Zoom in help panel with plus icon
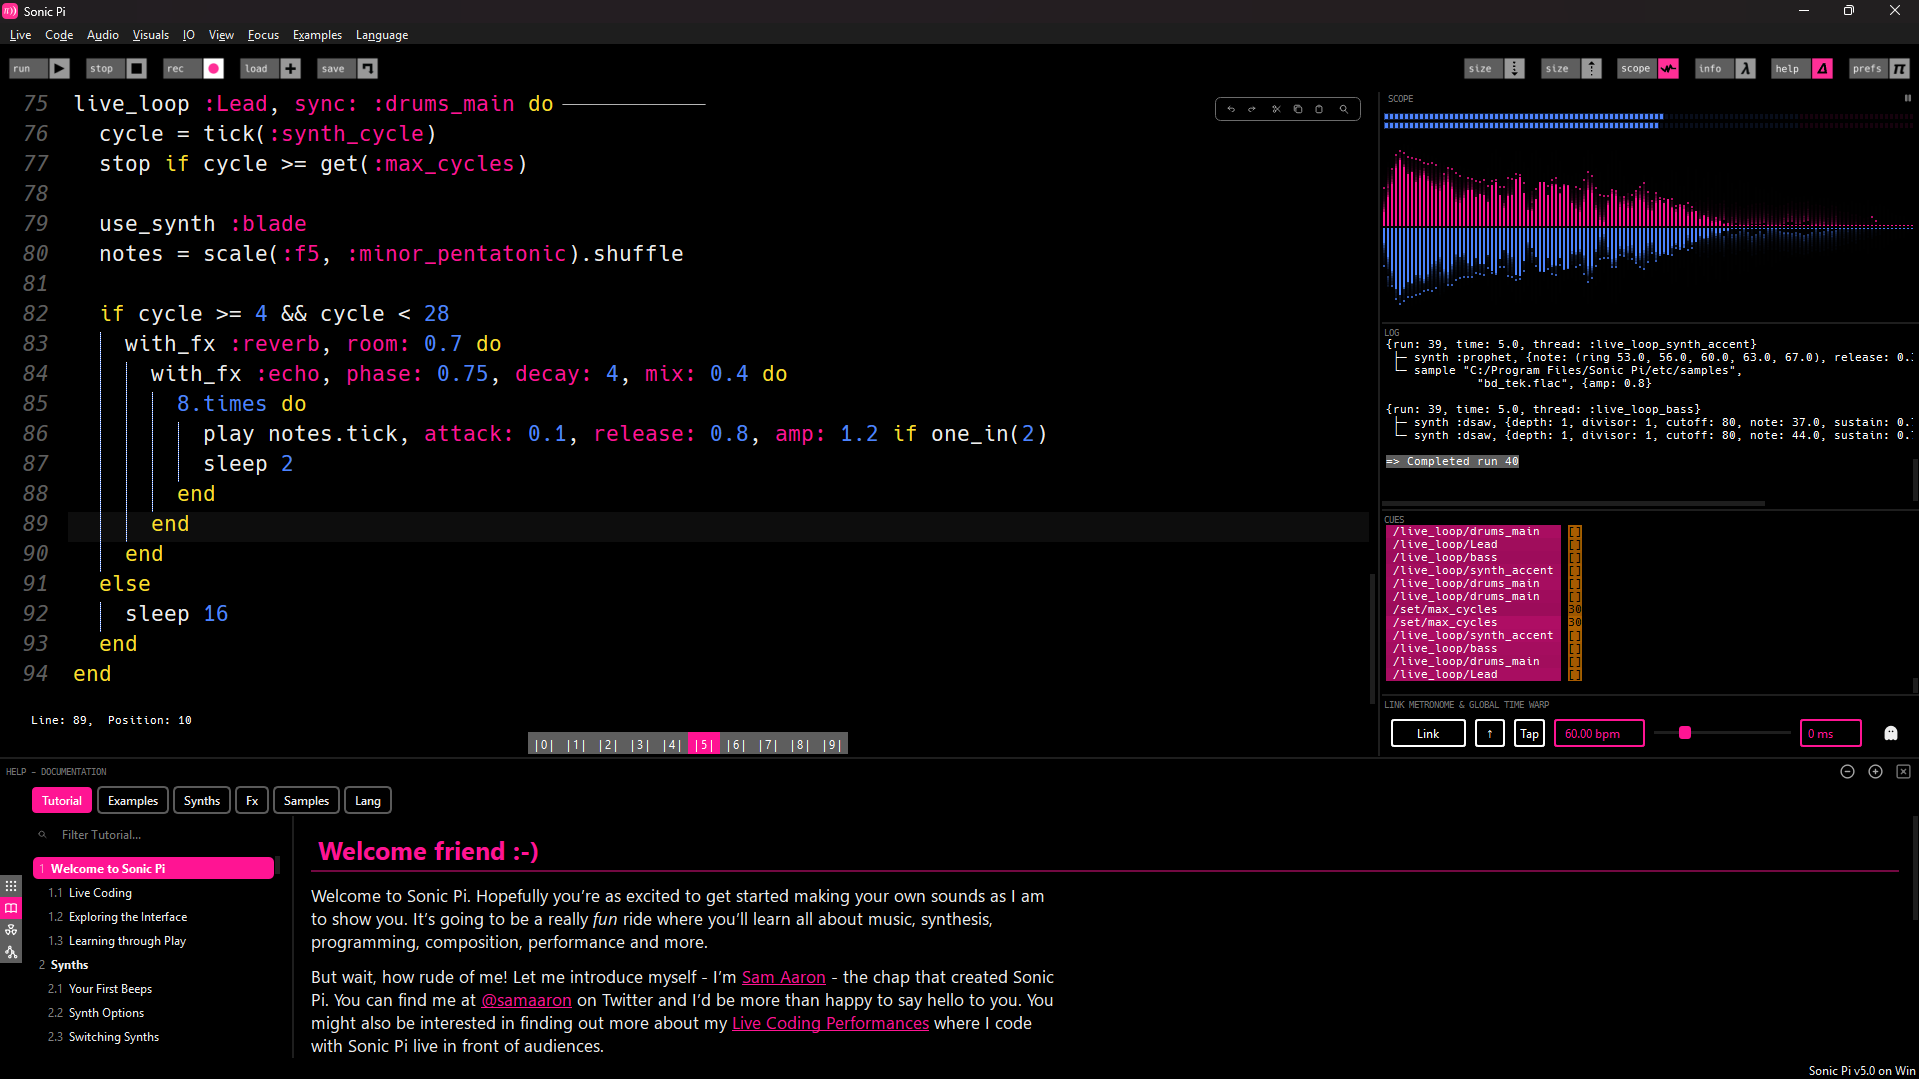The height and width of the screenshot is (1079, 1919). coord(1875,771)
